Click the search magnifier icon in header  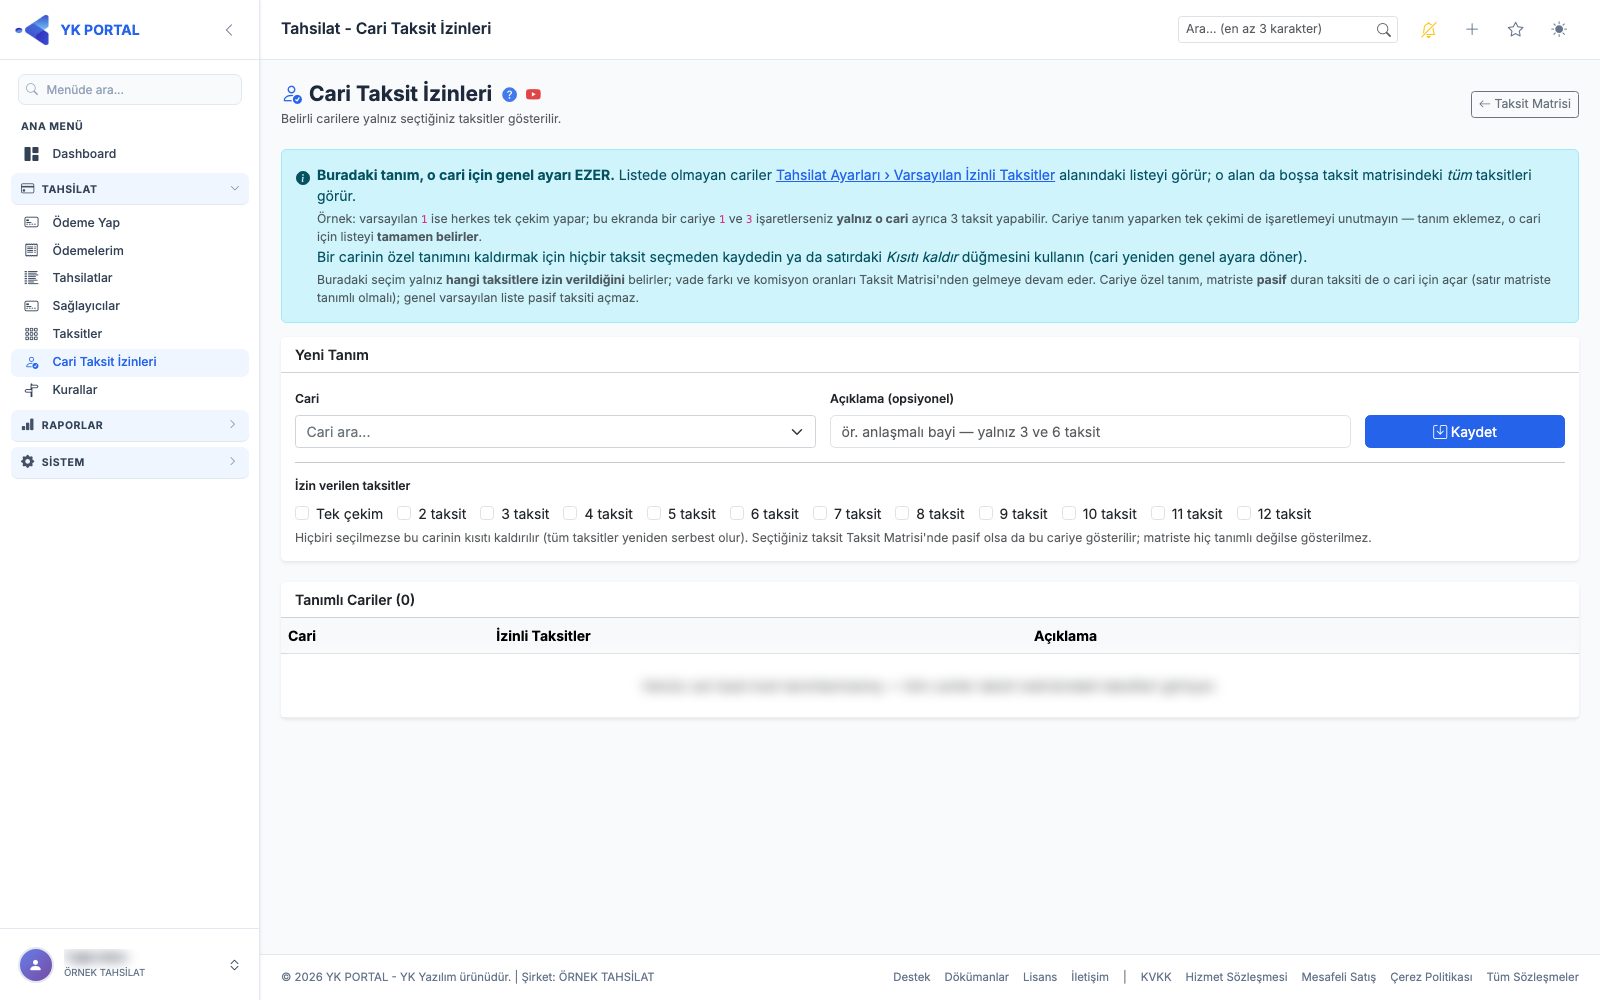1383,30
